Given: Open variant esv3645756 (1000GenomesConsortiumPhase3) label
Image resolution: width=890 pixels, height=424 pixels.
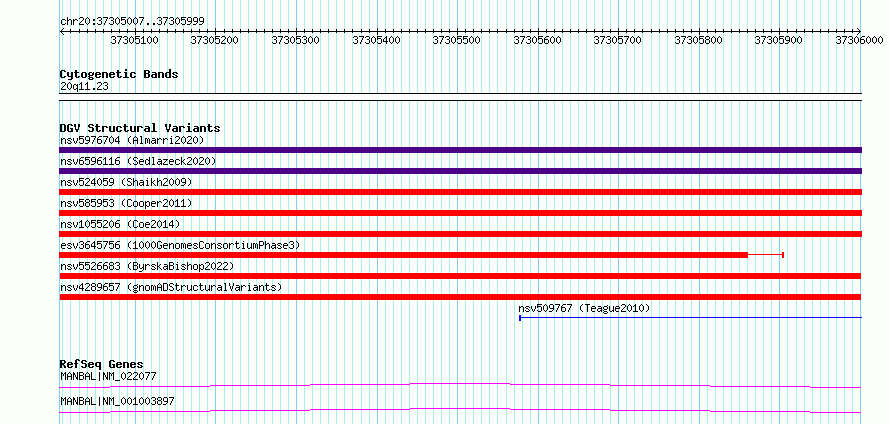Looking at the screenshot, I should pos(180,245).
